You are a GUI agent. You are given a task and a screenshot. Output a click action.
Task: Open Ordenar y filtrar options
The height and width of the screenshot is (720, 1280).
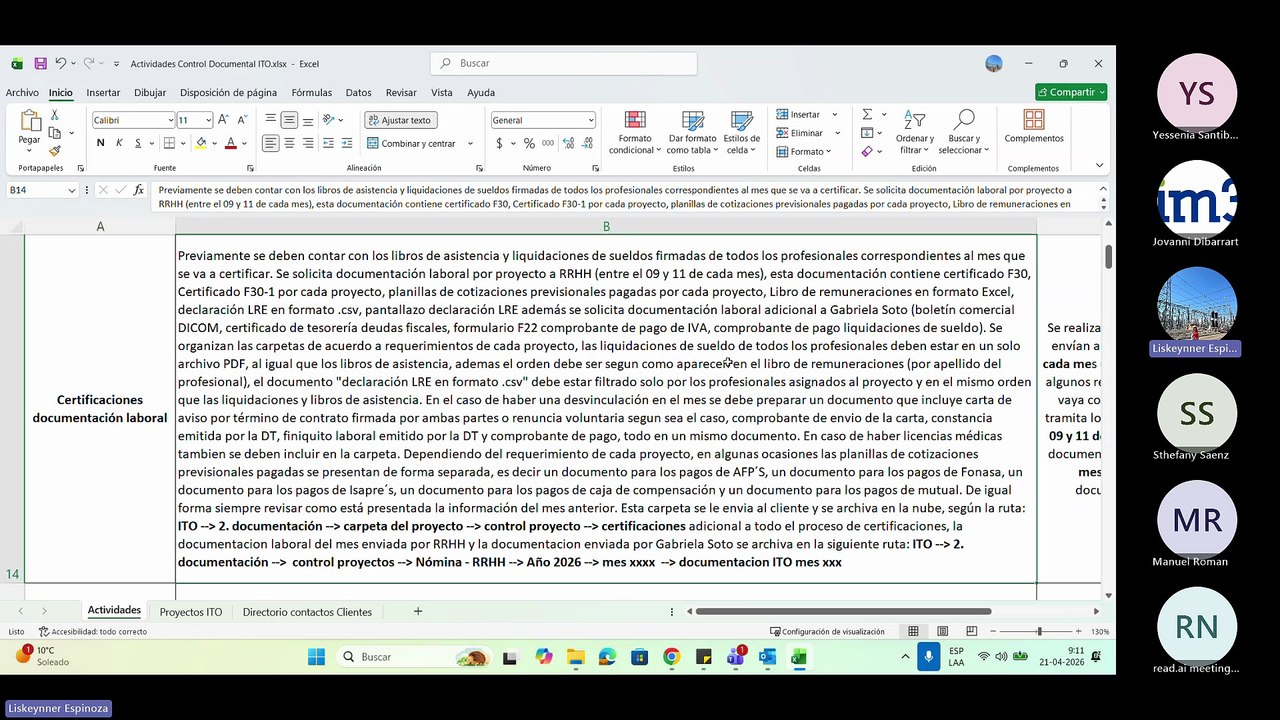click(916, 132)
